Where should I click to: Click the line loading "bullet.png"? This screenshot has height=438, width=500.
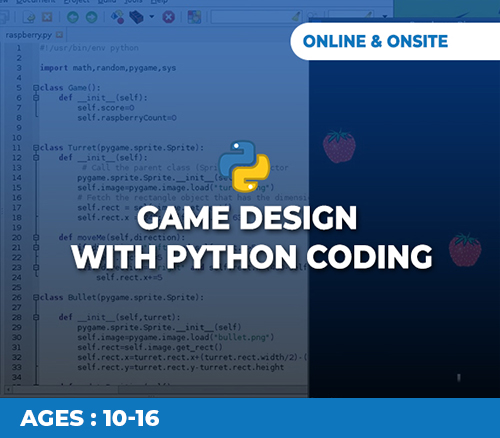click(176, 337)
